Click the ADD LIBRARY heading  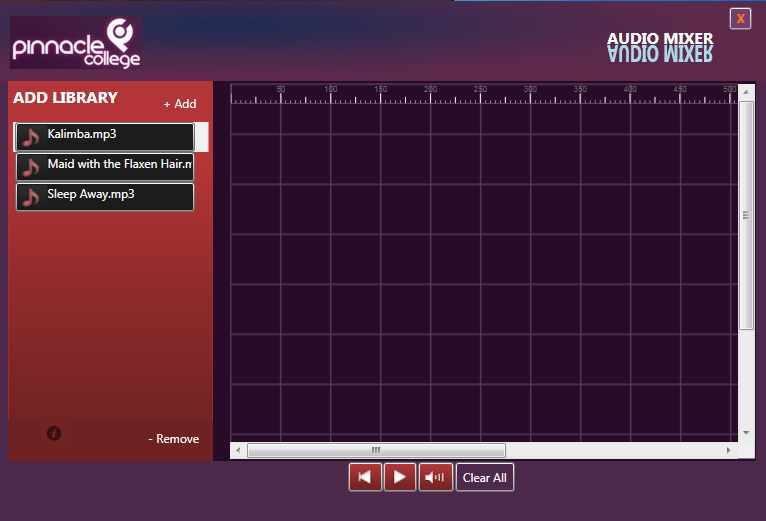pyautogui.click(x=65, y=98)
